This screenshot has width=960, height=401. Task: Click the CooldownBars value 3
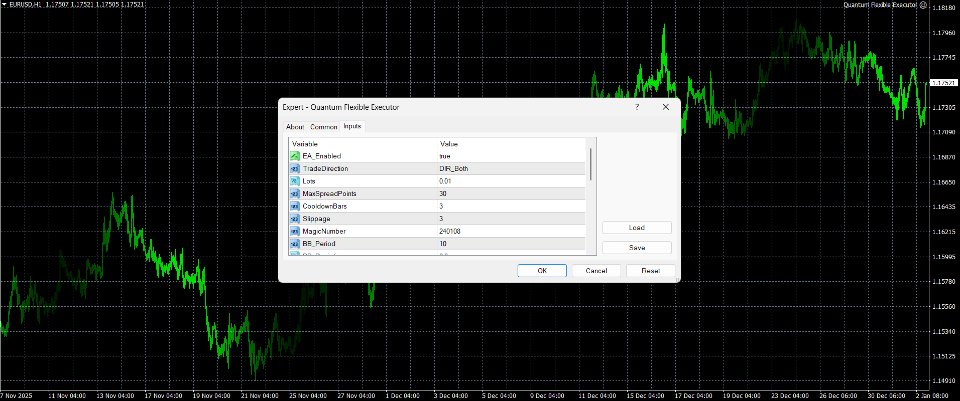tap(441, 206)
